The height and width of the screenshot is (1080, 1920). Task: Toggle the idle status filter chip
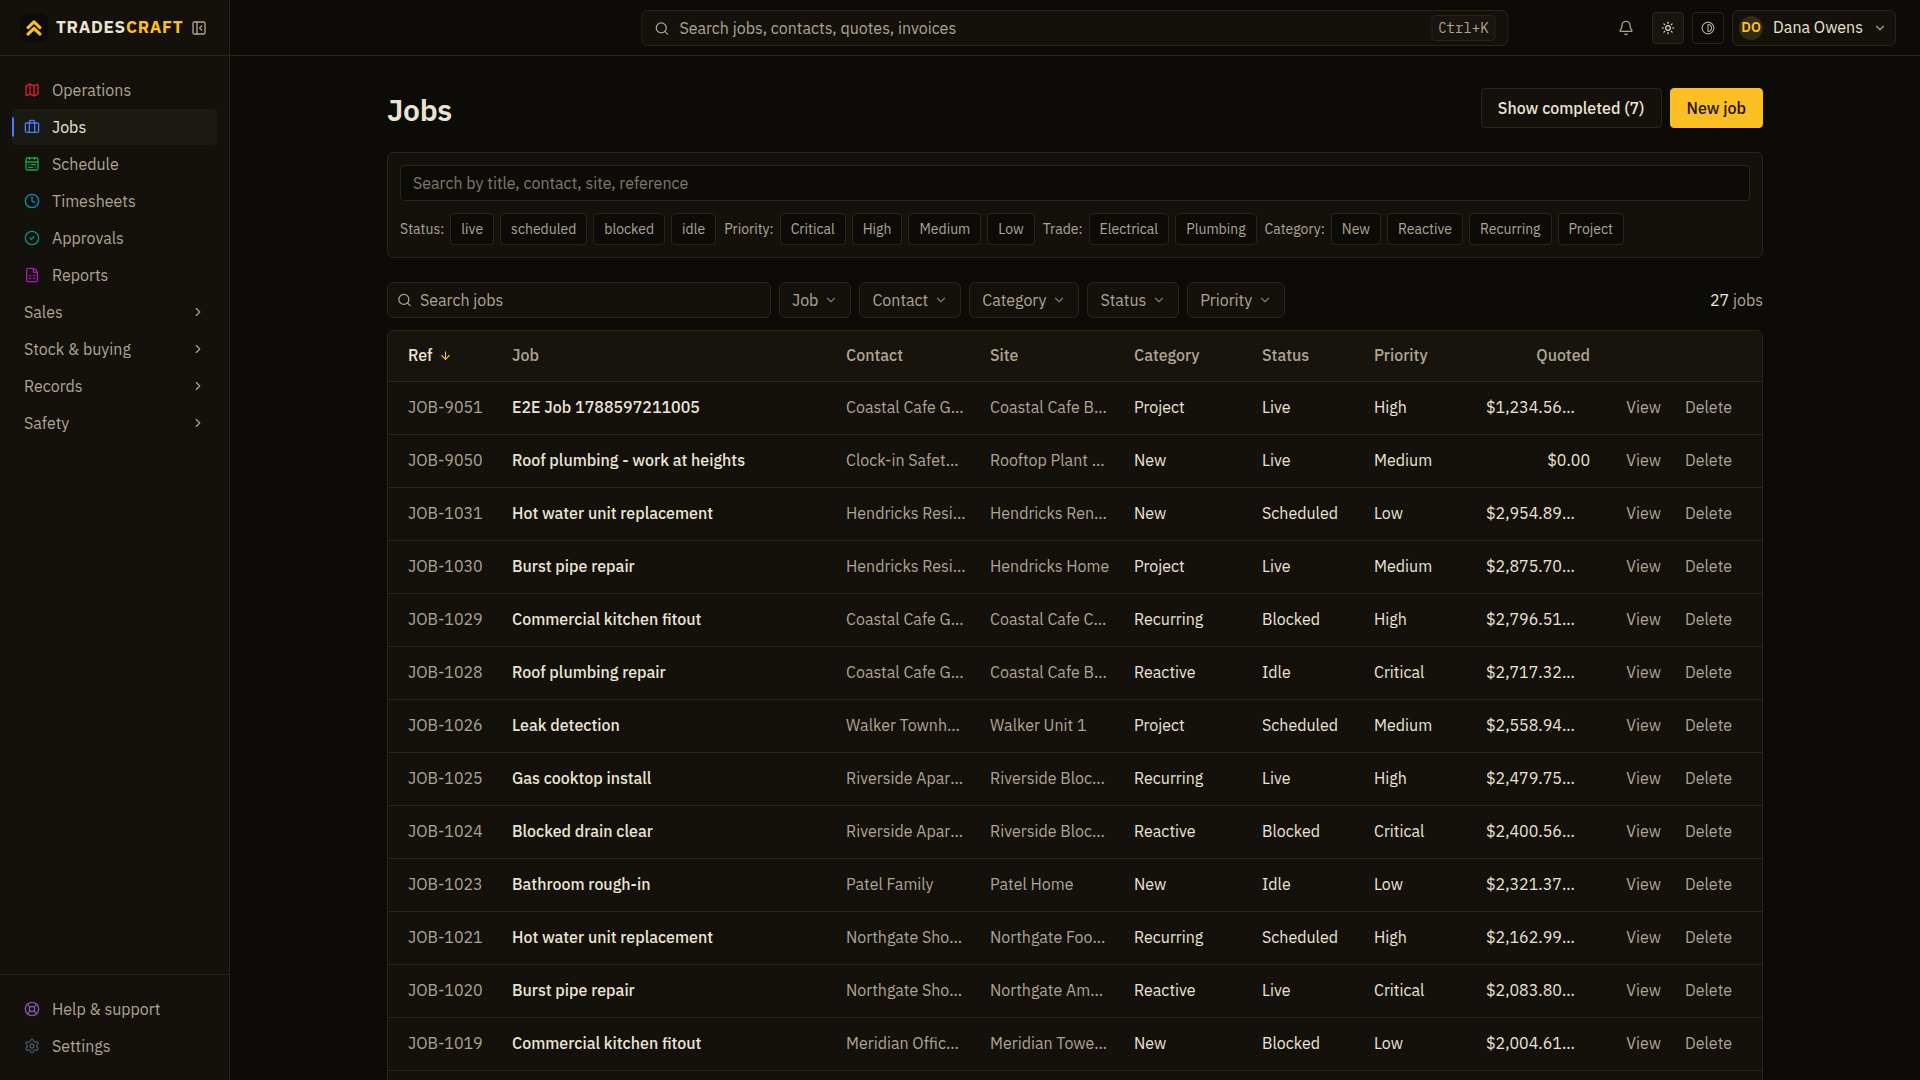click(x=693, y=229)
